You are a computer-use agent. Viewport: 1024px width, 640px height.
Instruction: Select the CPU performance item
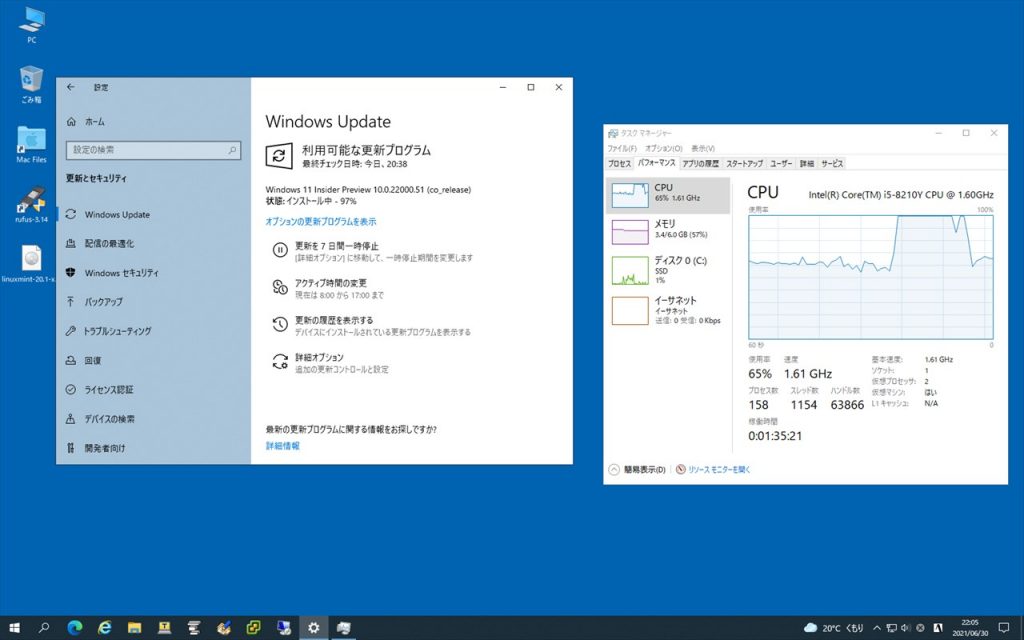point(668,195)
